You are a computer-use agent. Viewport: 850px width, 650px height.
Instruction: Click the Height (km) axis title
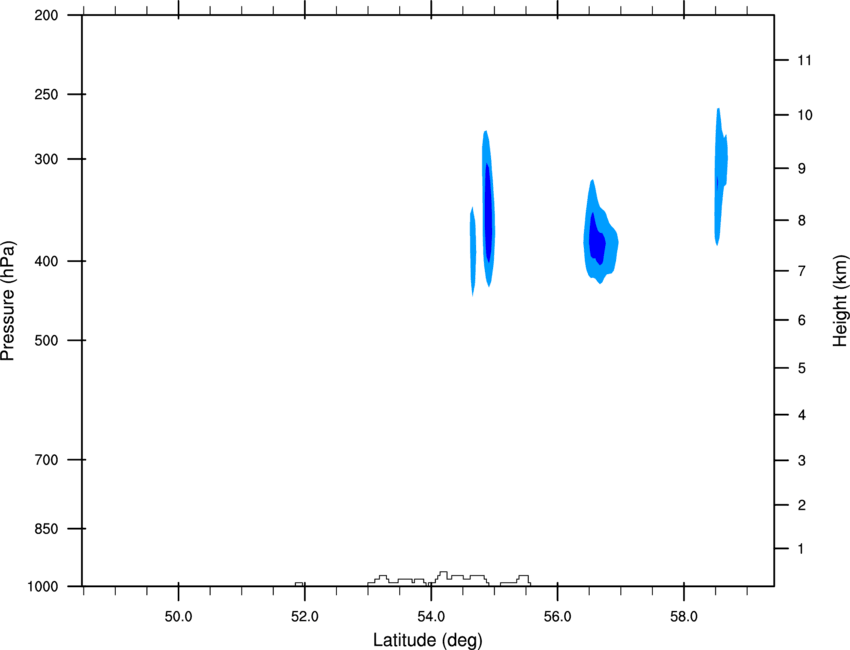(840, 300)
